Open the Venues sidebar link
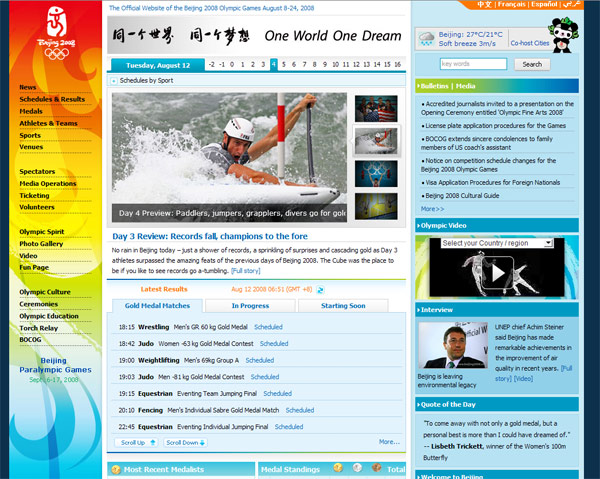Image resolution: width=600 pixels, height=479 pixels. (x=31, y=147)
